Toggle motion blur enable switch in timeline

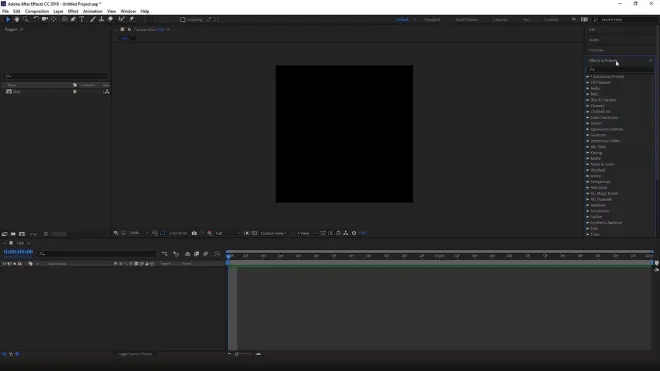coord(206,254)
